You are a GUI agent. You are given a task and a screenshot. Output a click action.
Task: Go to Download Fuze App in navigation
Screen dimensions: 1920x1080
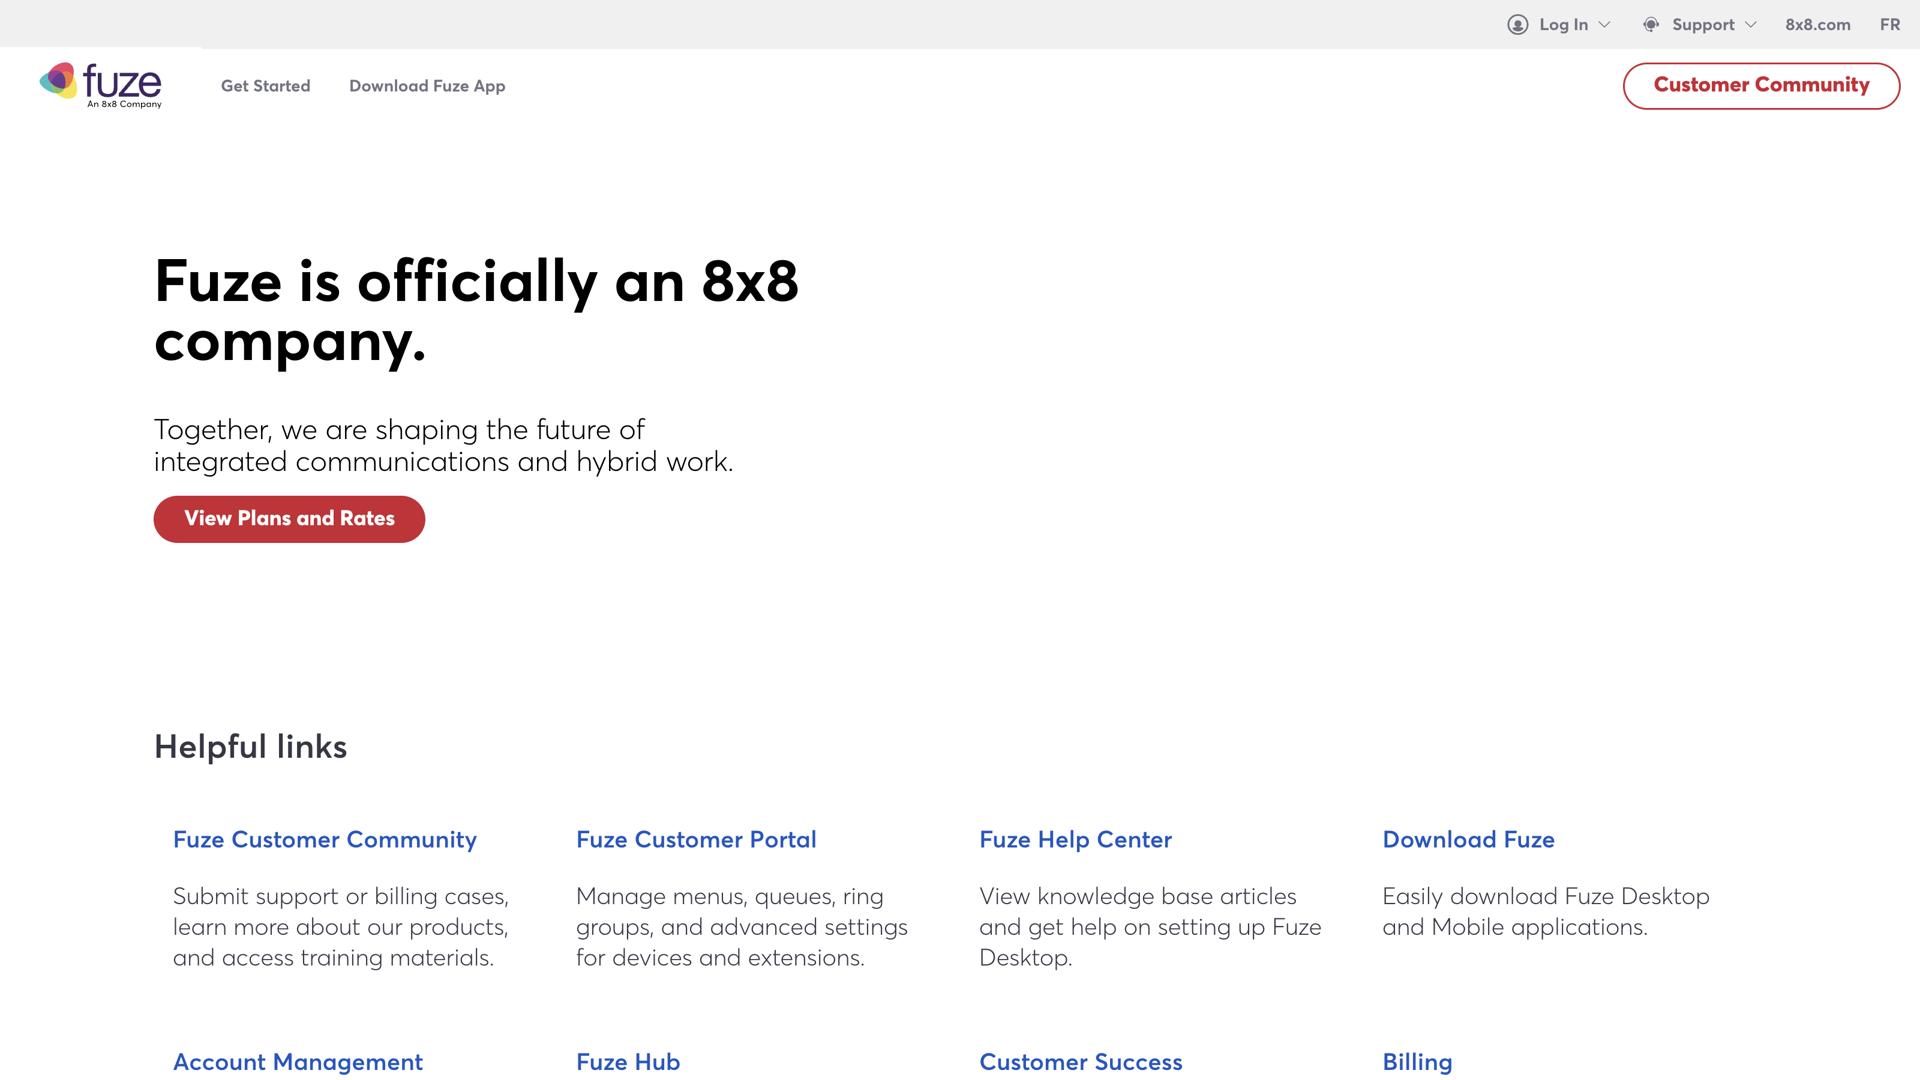pyautogui.click(x=427, y=86)
